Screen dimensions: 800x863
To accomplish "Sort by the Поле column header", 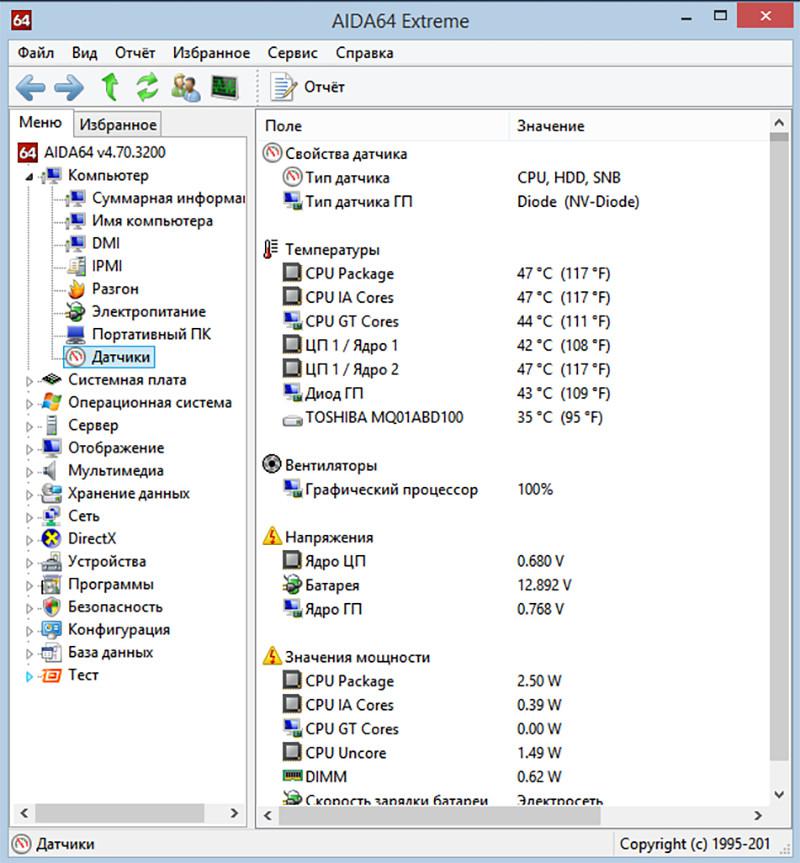I will pyautogui.click(x=382, y=126).
